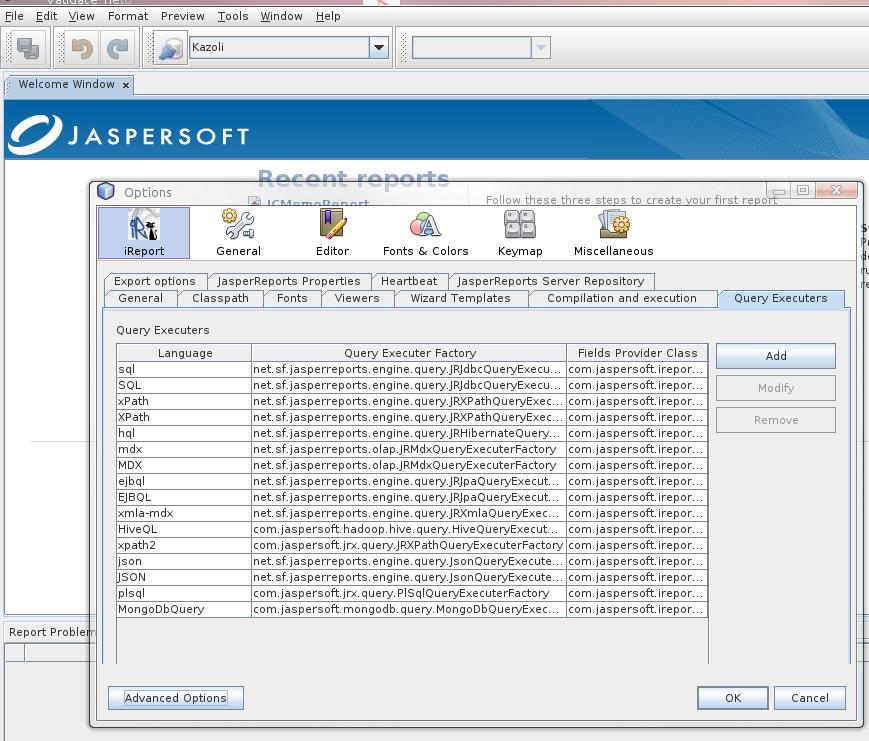
Task: Select the xmla-mdx language row
Action: point(412,513)
